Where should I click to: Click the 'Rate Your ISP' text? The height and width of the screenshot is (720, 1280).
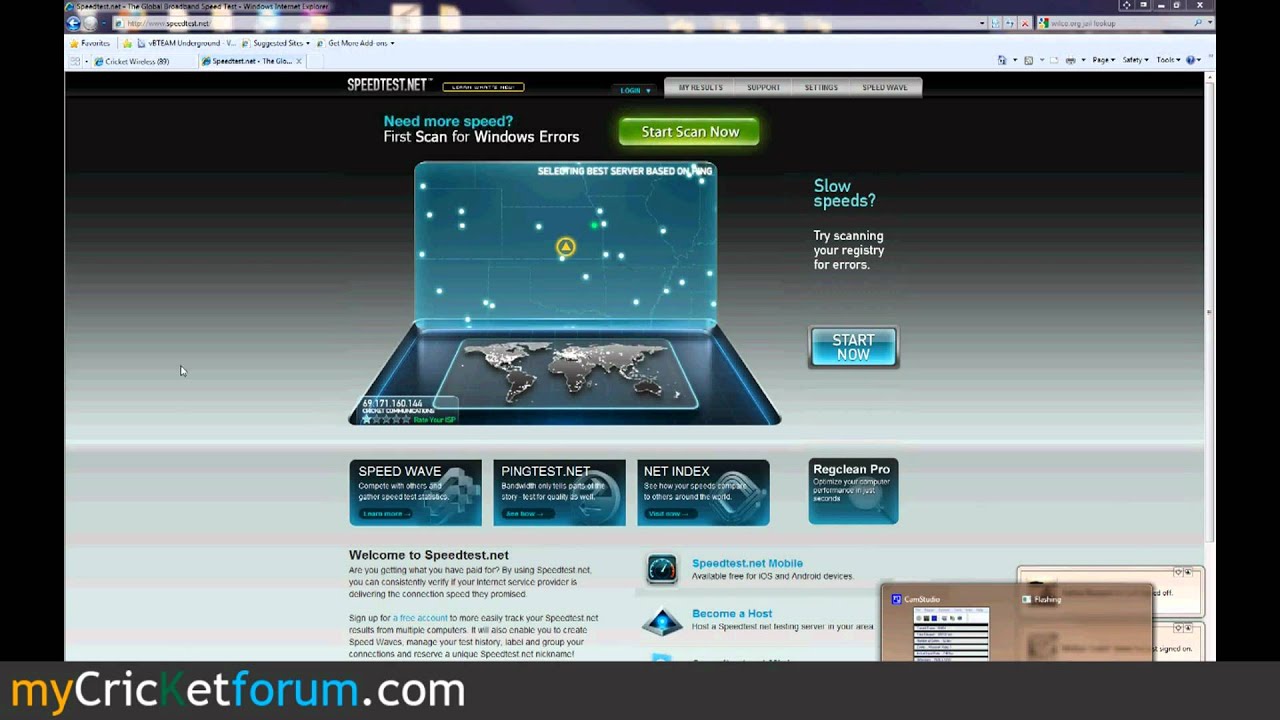click(x=434, y=419)
